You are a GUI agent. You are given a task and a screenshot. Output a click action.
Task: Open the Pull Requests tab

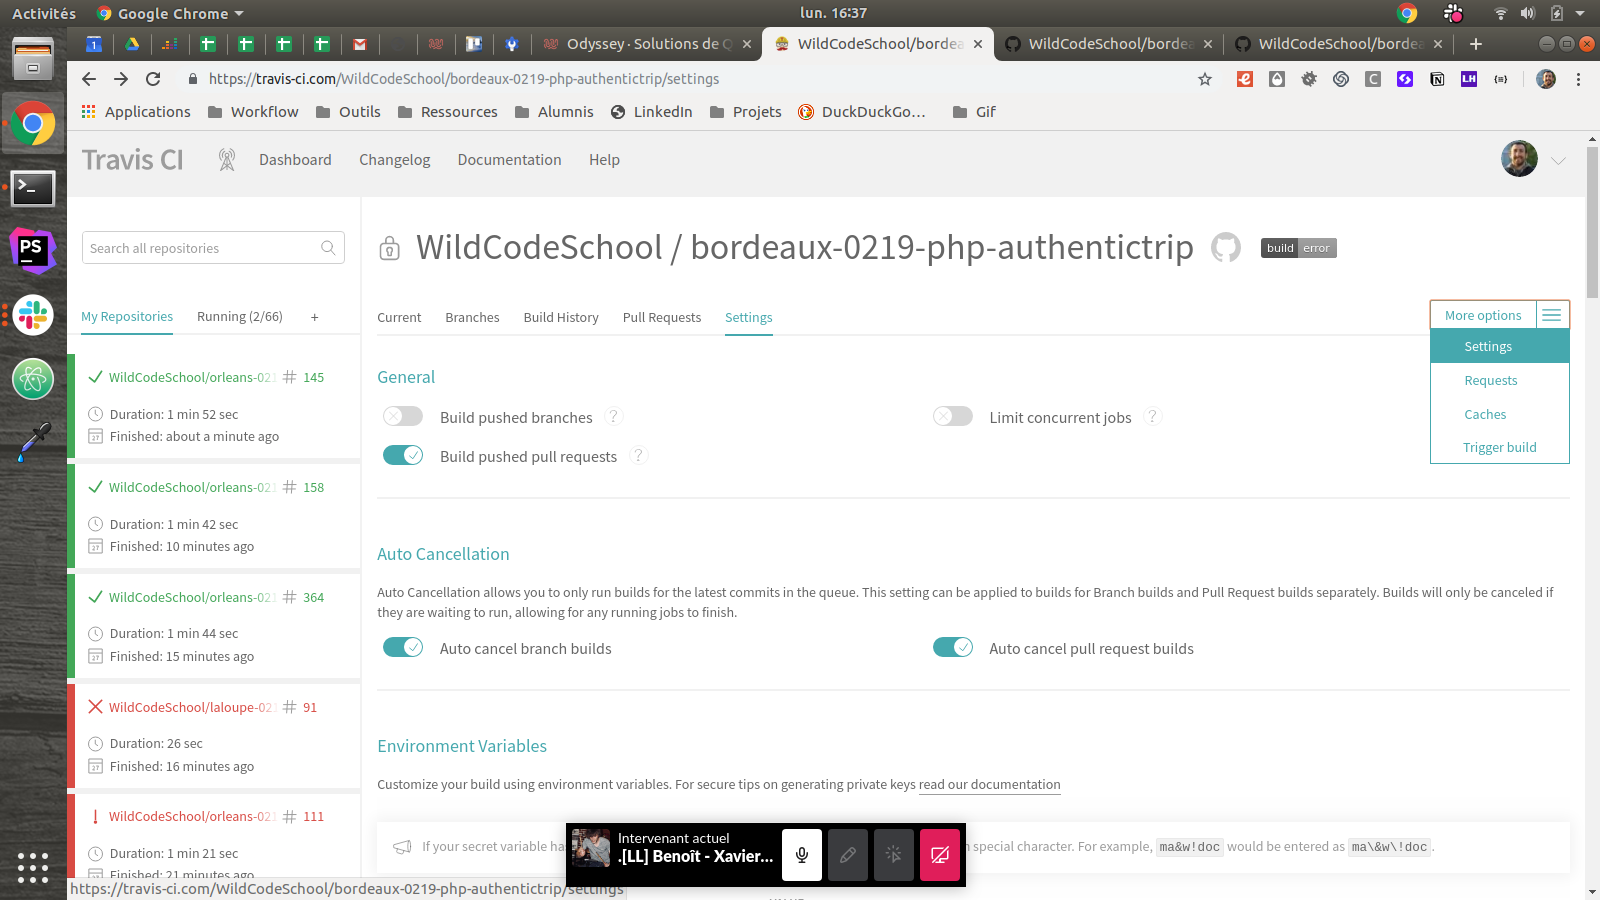662,317
